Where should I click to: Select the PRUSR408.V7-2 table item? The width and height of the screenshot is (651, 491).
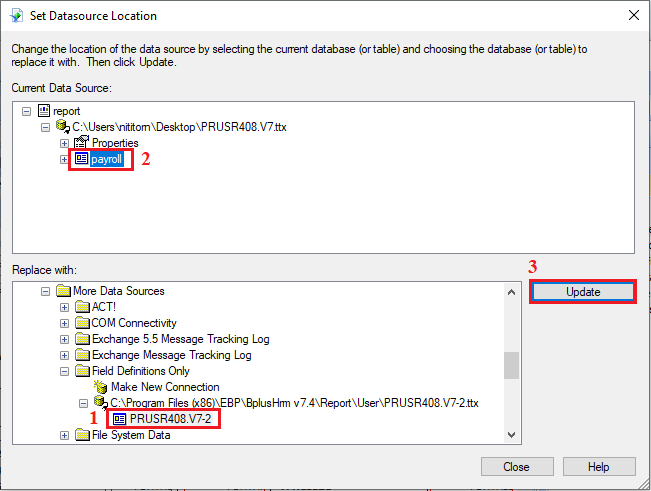point(168,419)
